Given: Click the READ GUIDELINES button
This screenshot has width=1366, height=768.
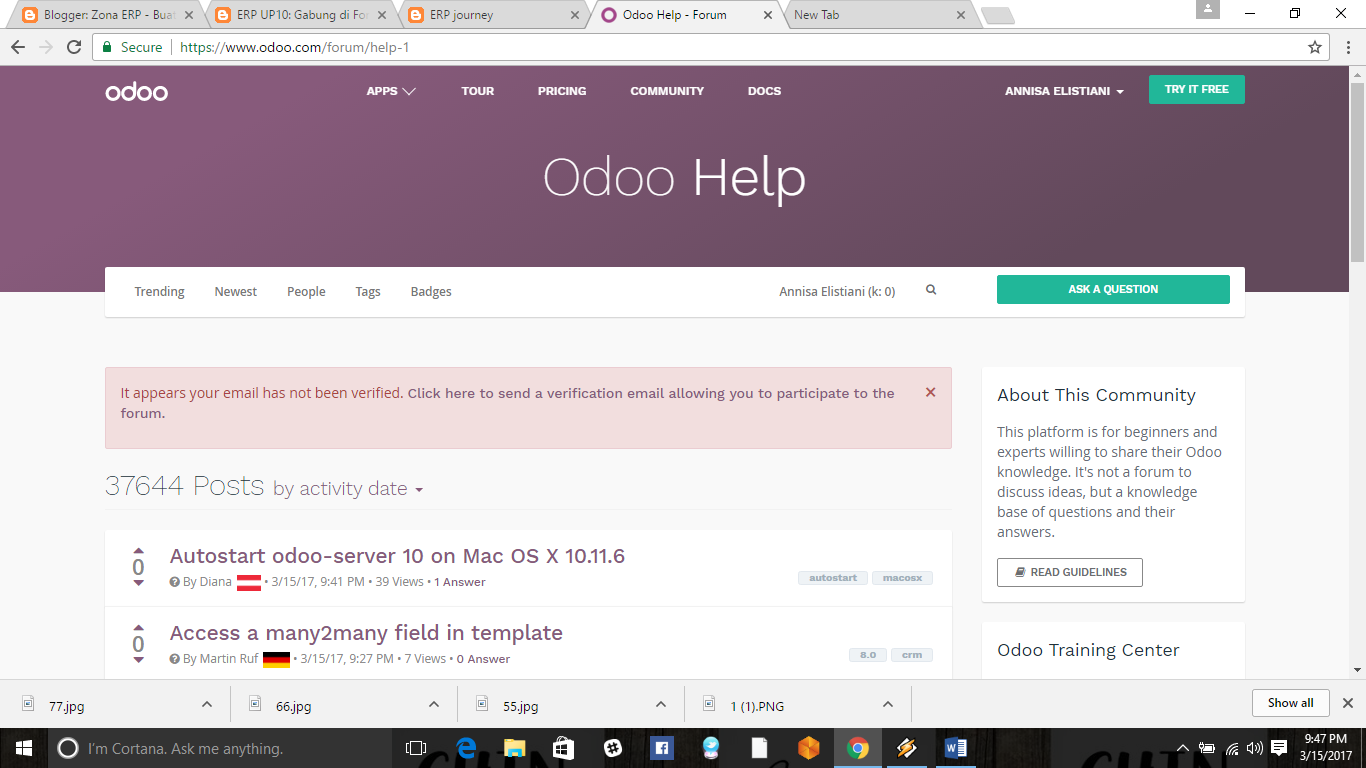Looking at the screenshot, I should pos(1070,572).
